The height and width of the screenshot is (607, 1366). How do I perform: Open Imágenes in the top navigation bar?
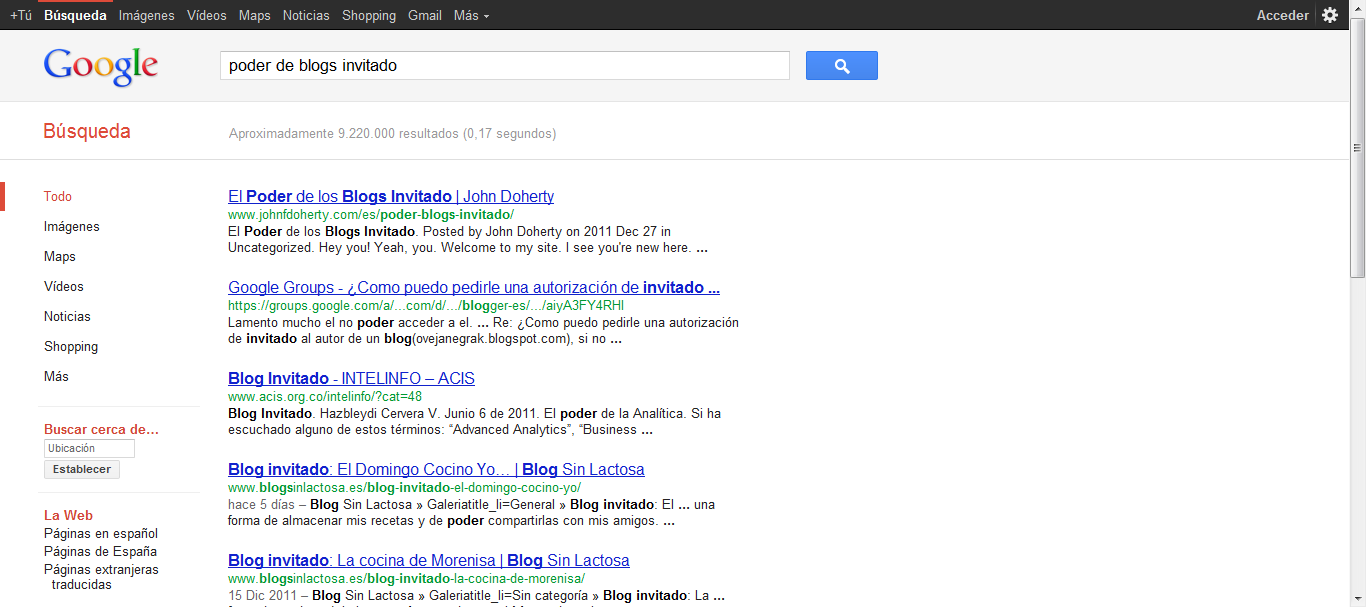click(146, 15)
